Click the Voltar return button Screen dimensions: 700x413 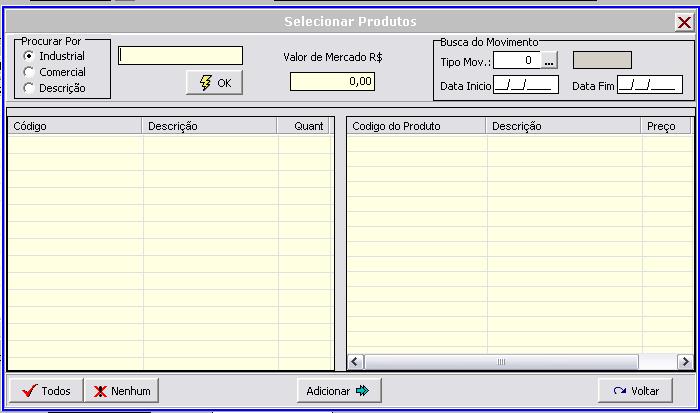coord(635,391)
